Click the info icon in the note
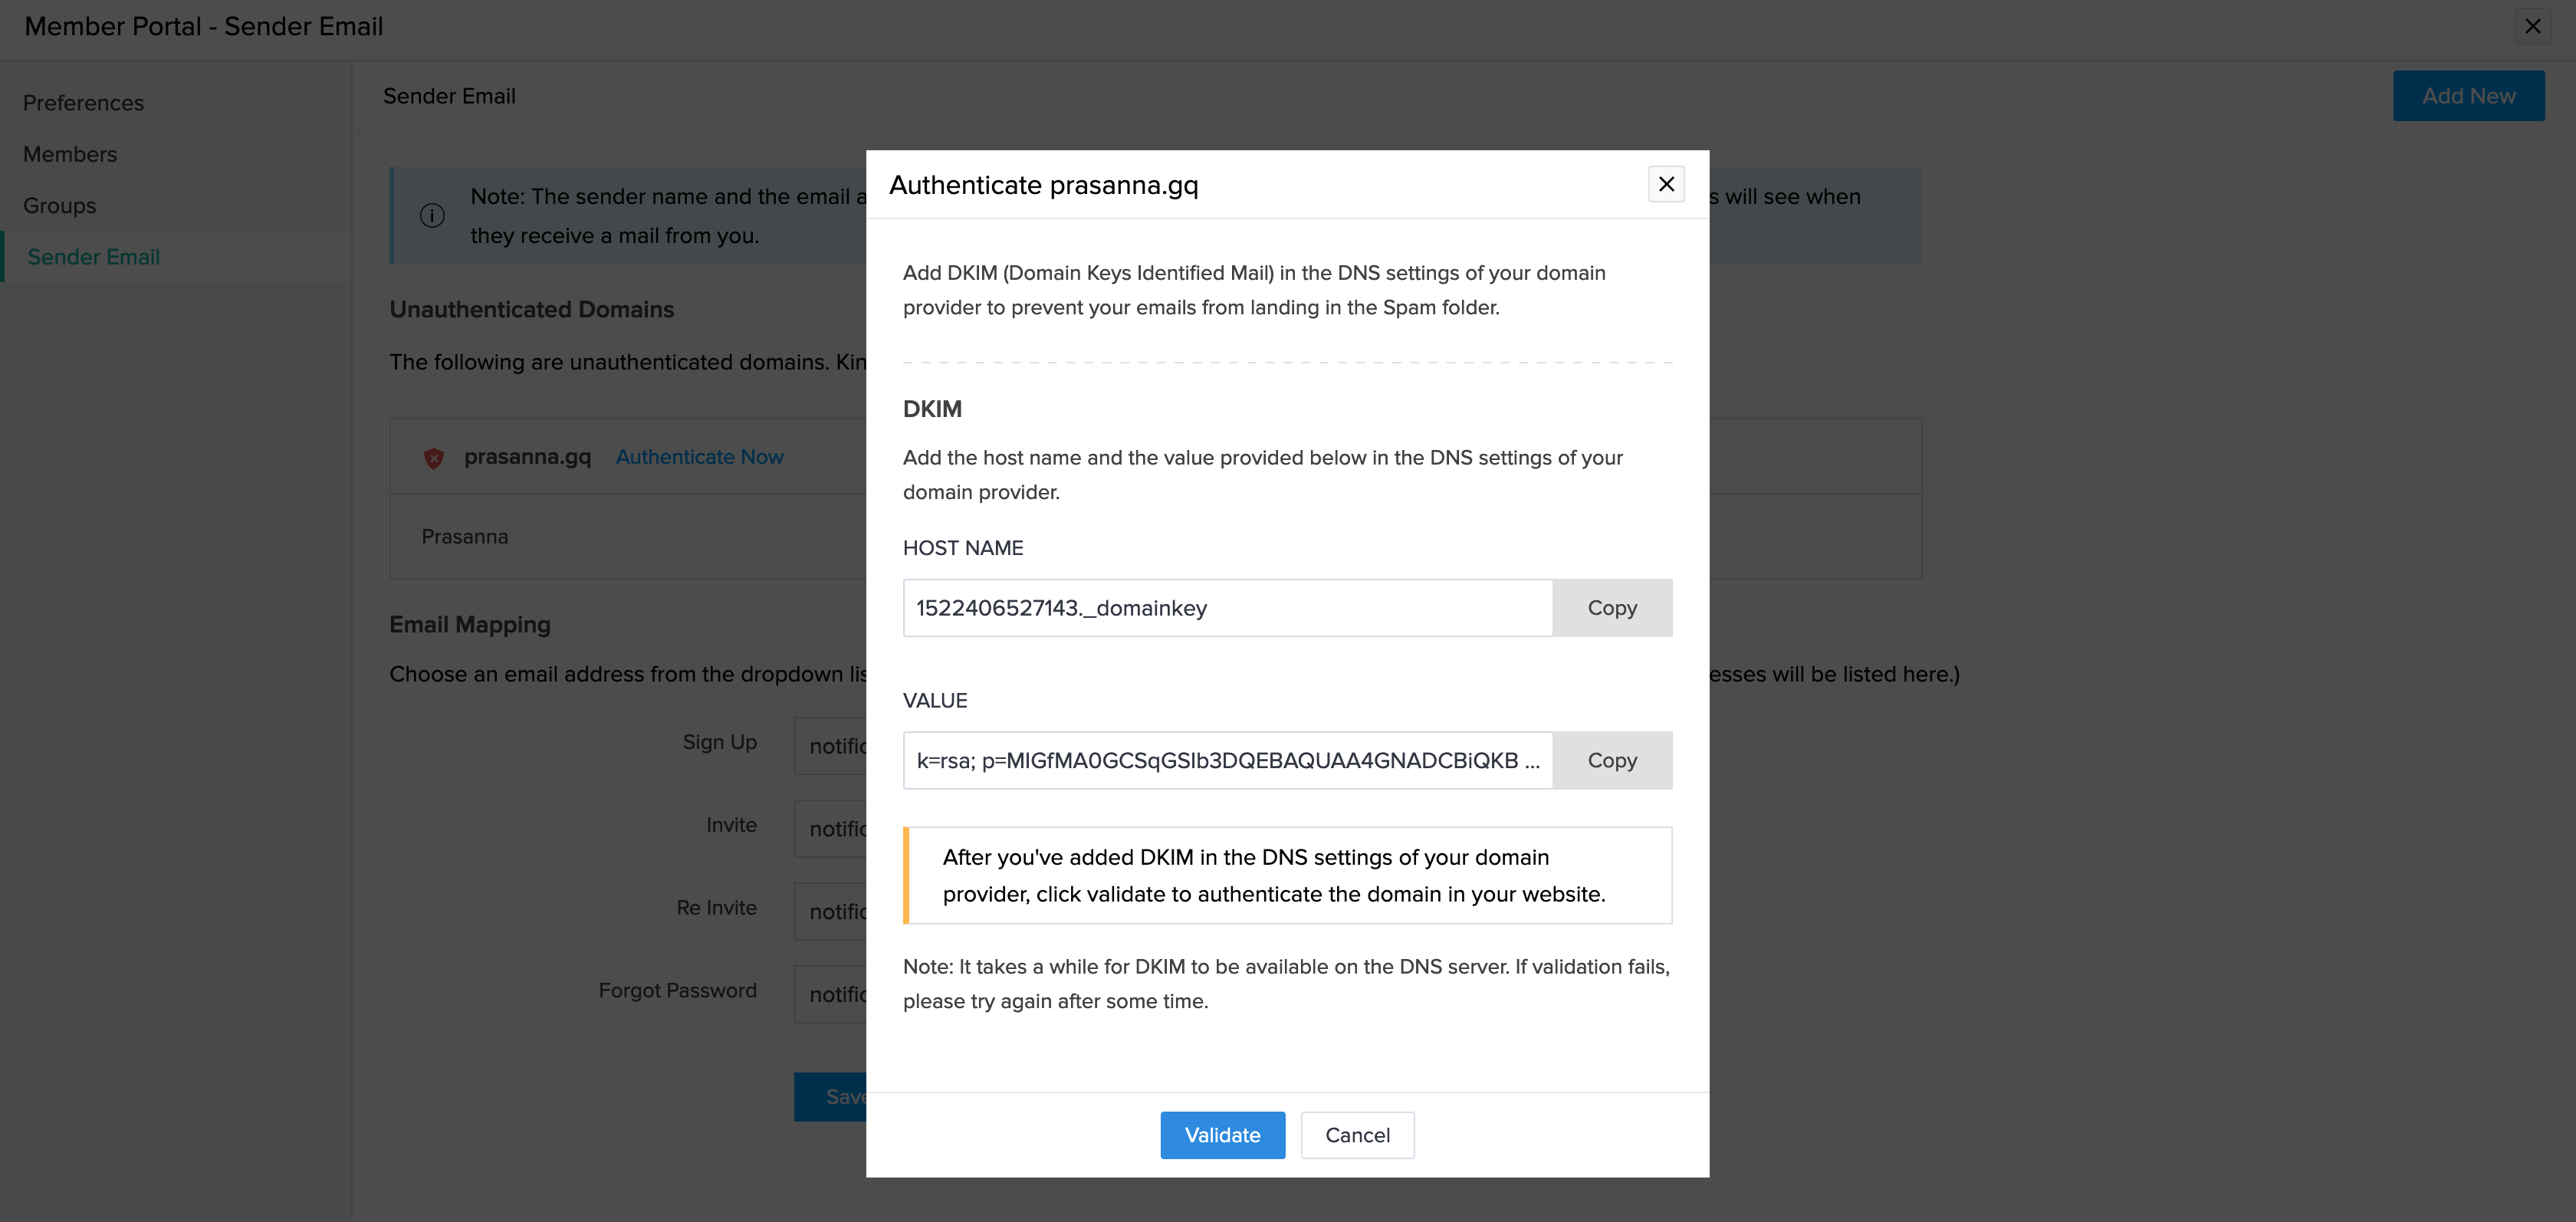The height and width of the screenshot is (1222, 2576). 432,215
